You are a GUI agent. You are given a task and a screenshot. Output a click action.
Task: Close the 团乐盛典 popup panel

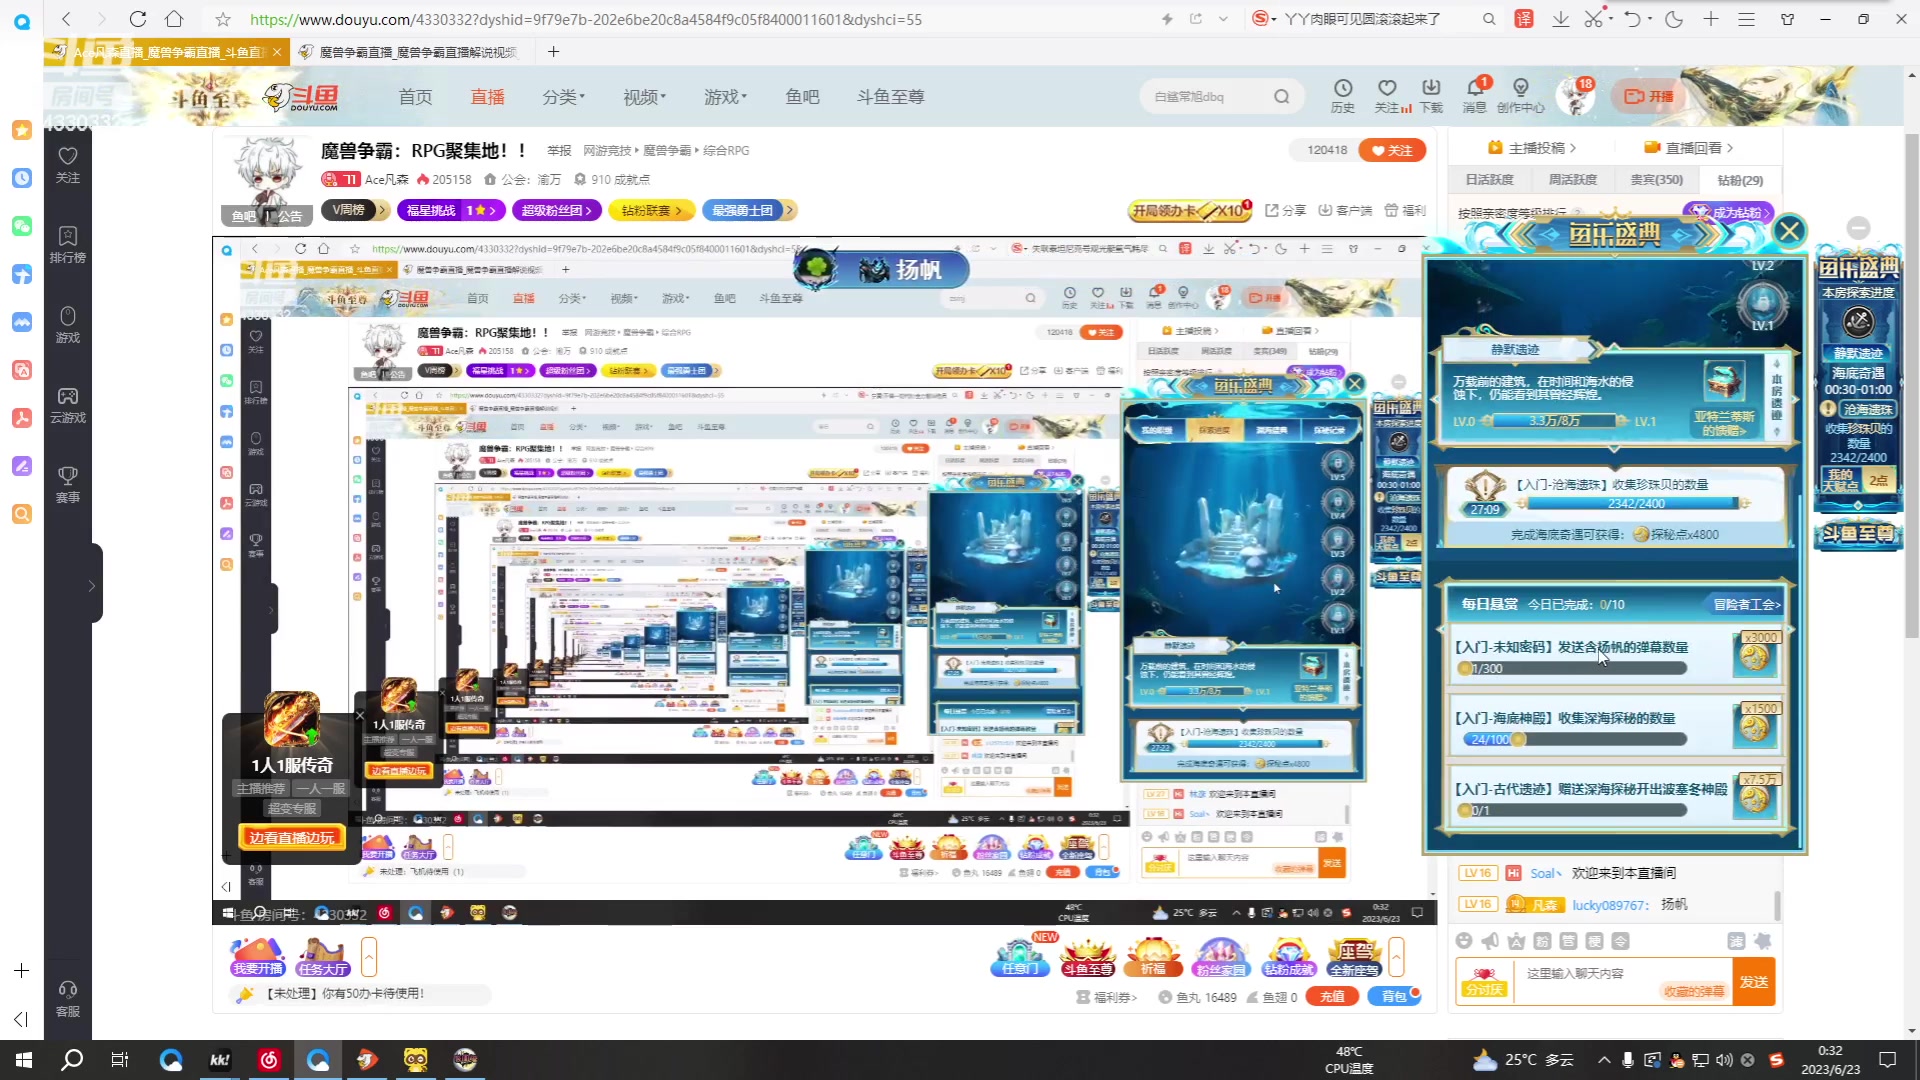tap(1789, 232)
